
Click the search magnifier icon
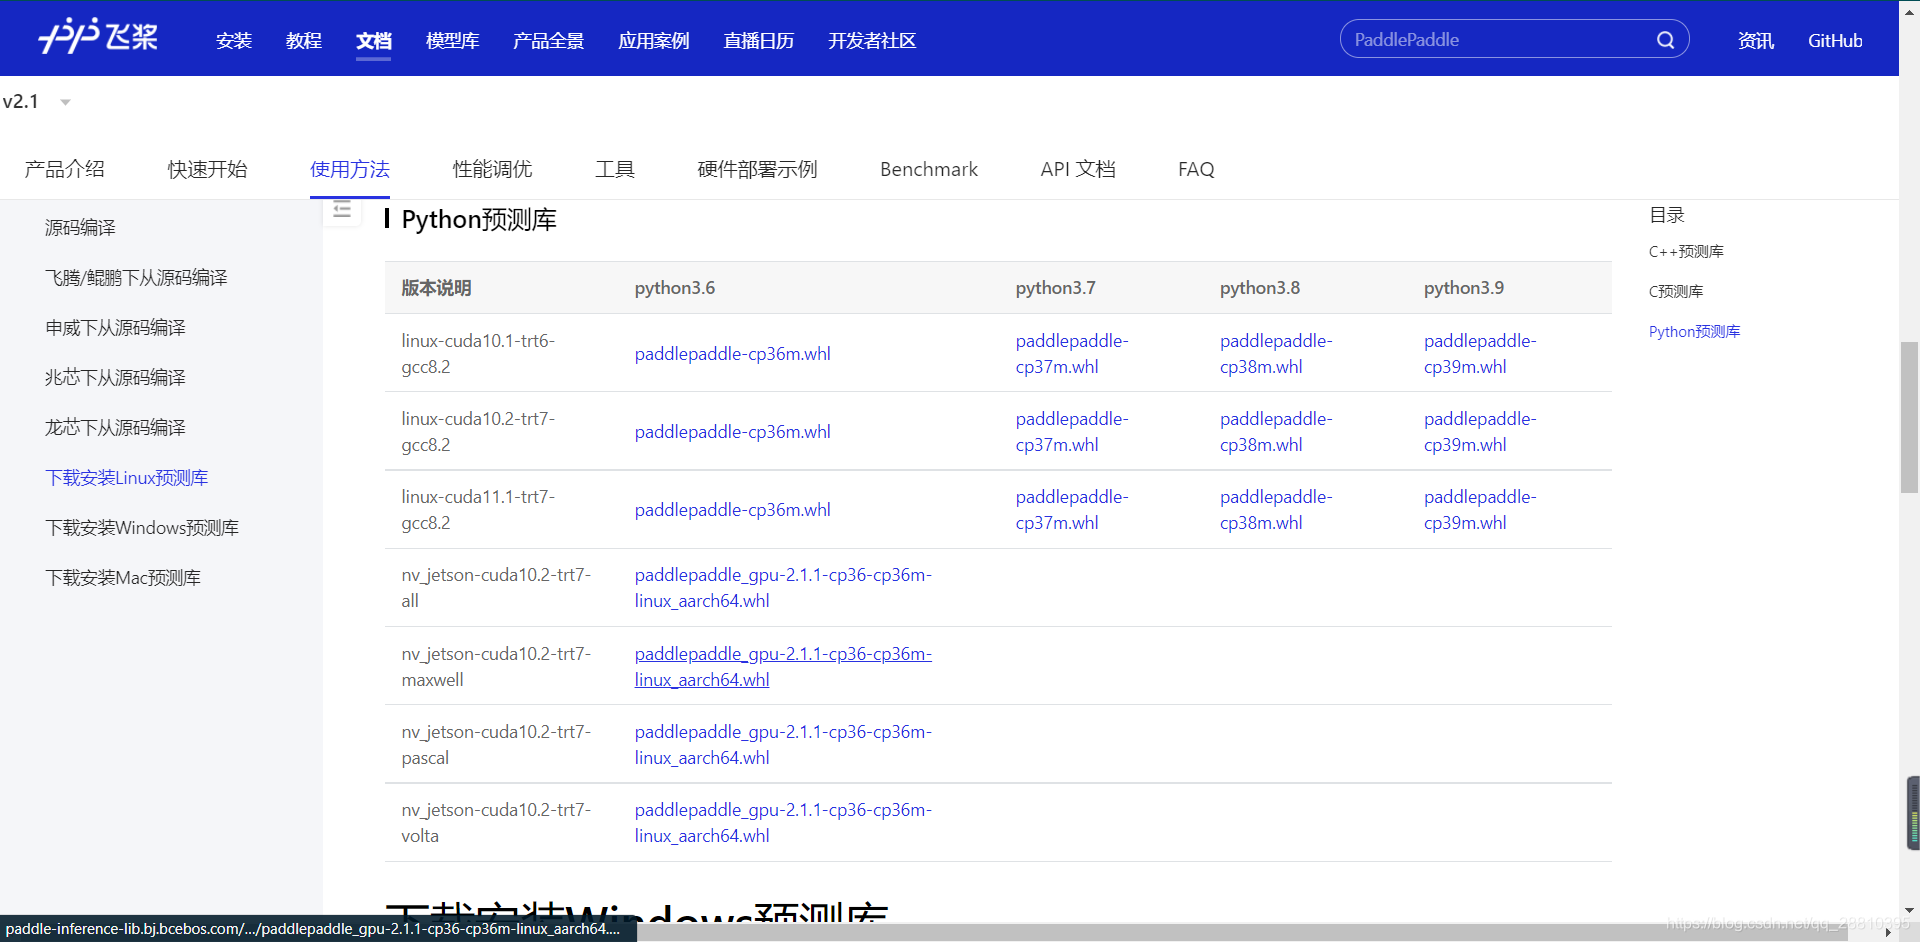1665,40
